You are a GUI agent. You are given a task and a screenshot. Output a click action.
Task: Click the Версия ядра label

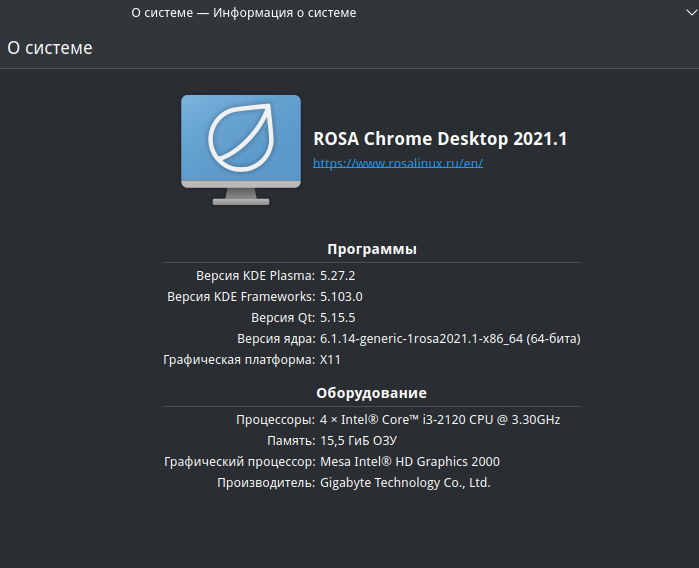click(276, 339)
